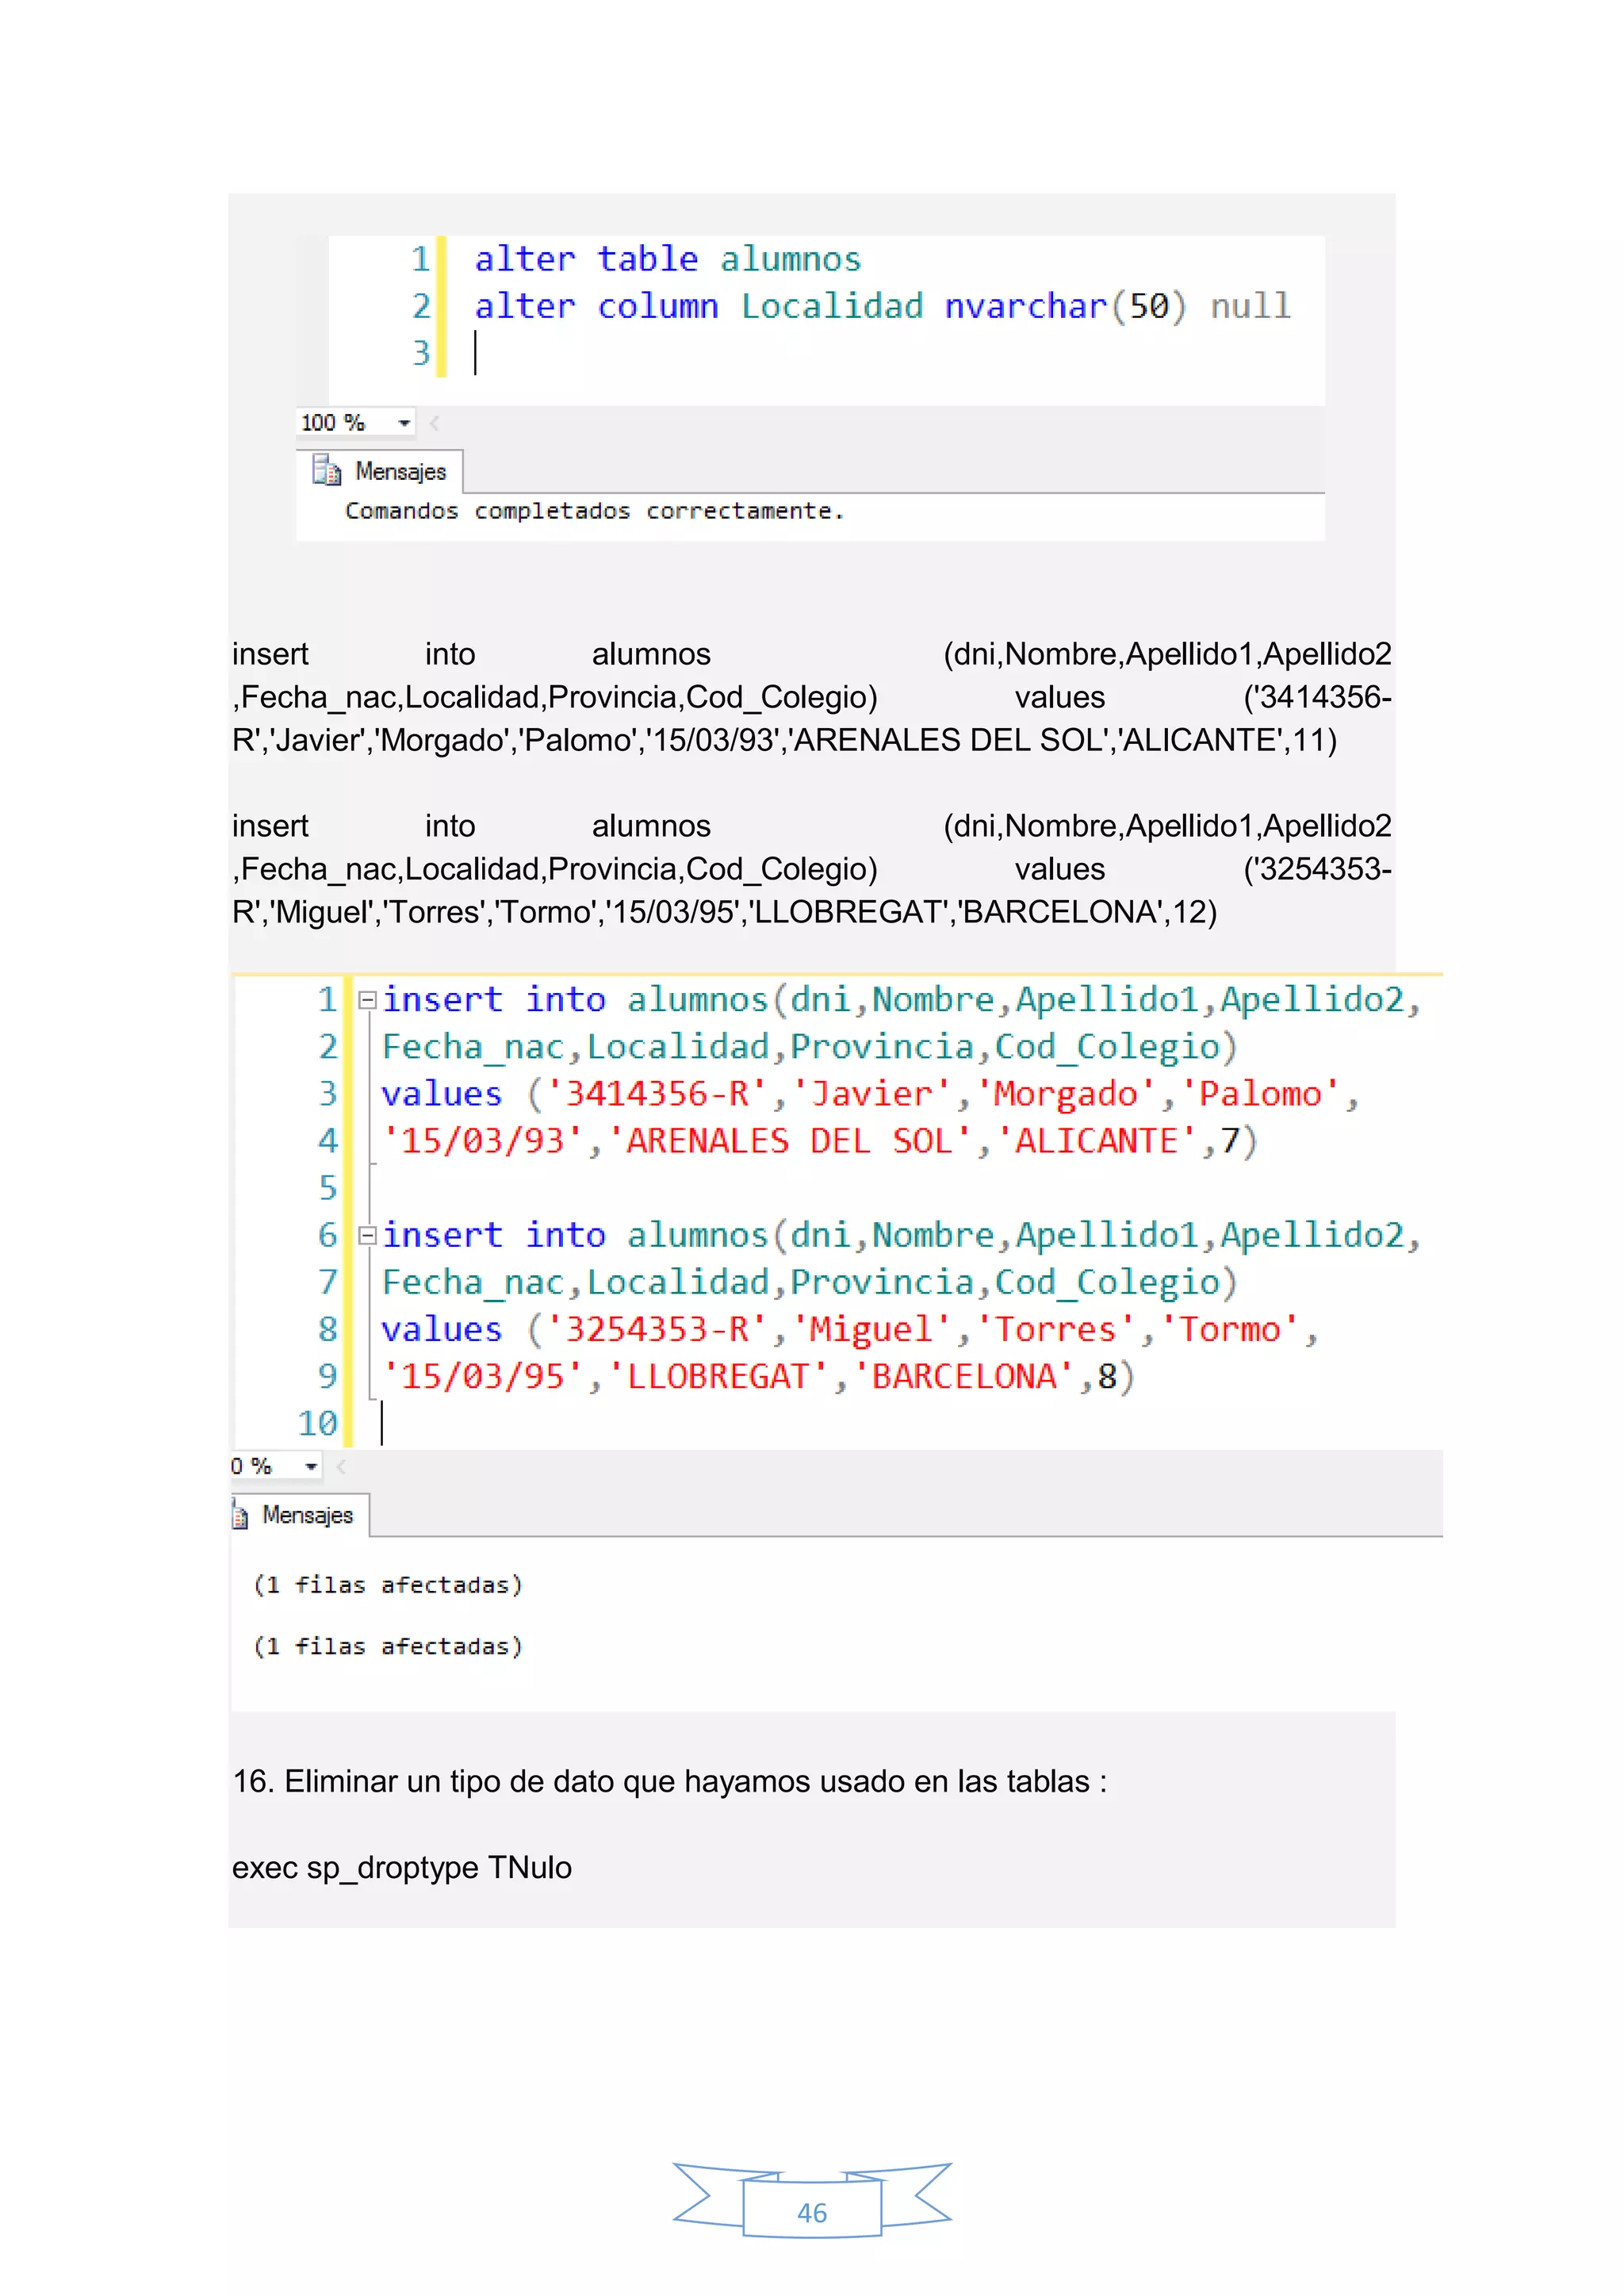The image size is (1624, 2296).
Task: Switch to the lower Mensajes tab
Action: click(307, 1515)
